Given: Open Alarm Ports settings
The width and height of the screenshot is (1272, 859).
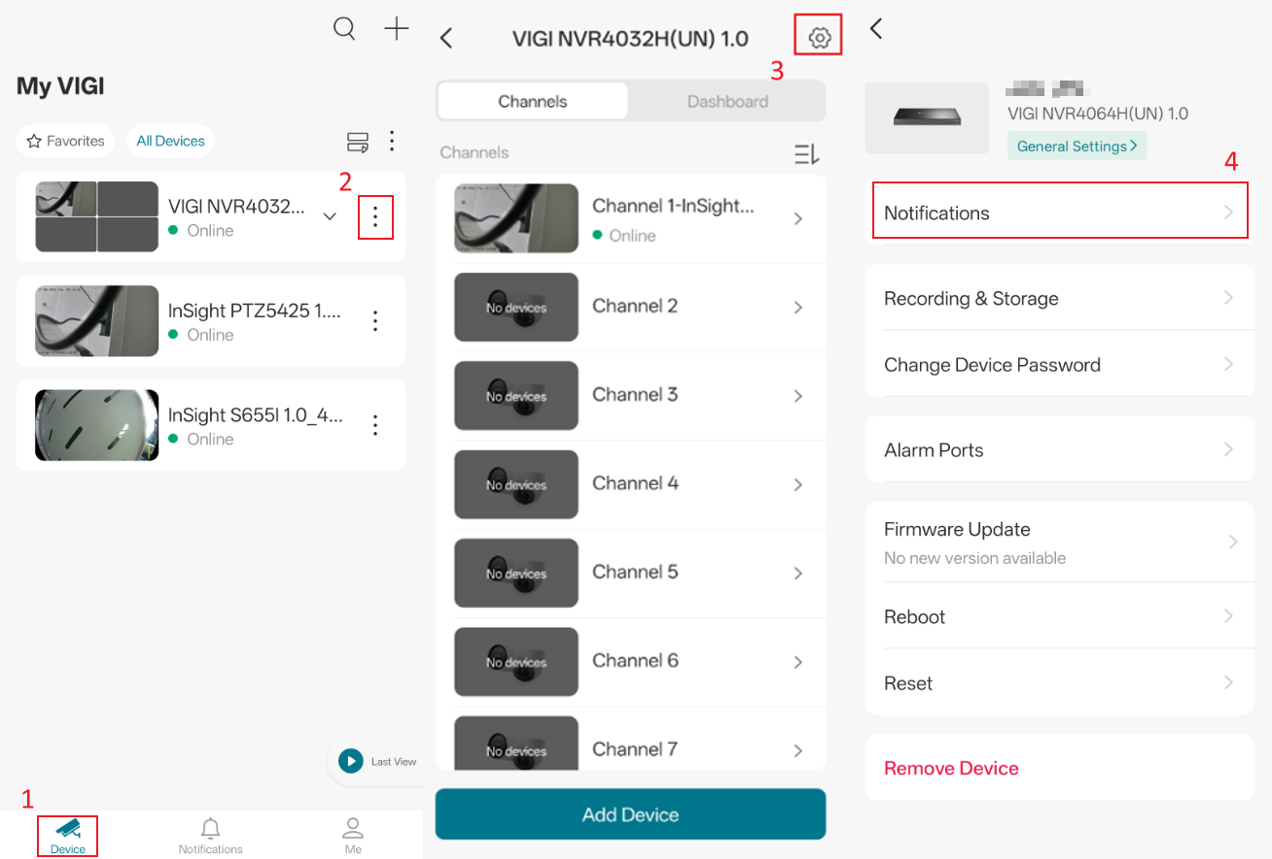Looking at the screenshot, I should [1060, 450].
